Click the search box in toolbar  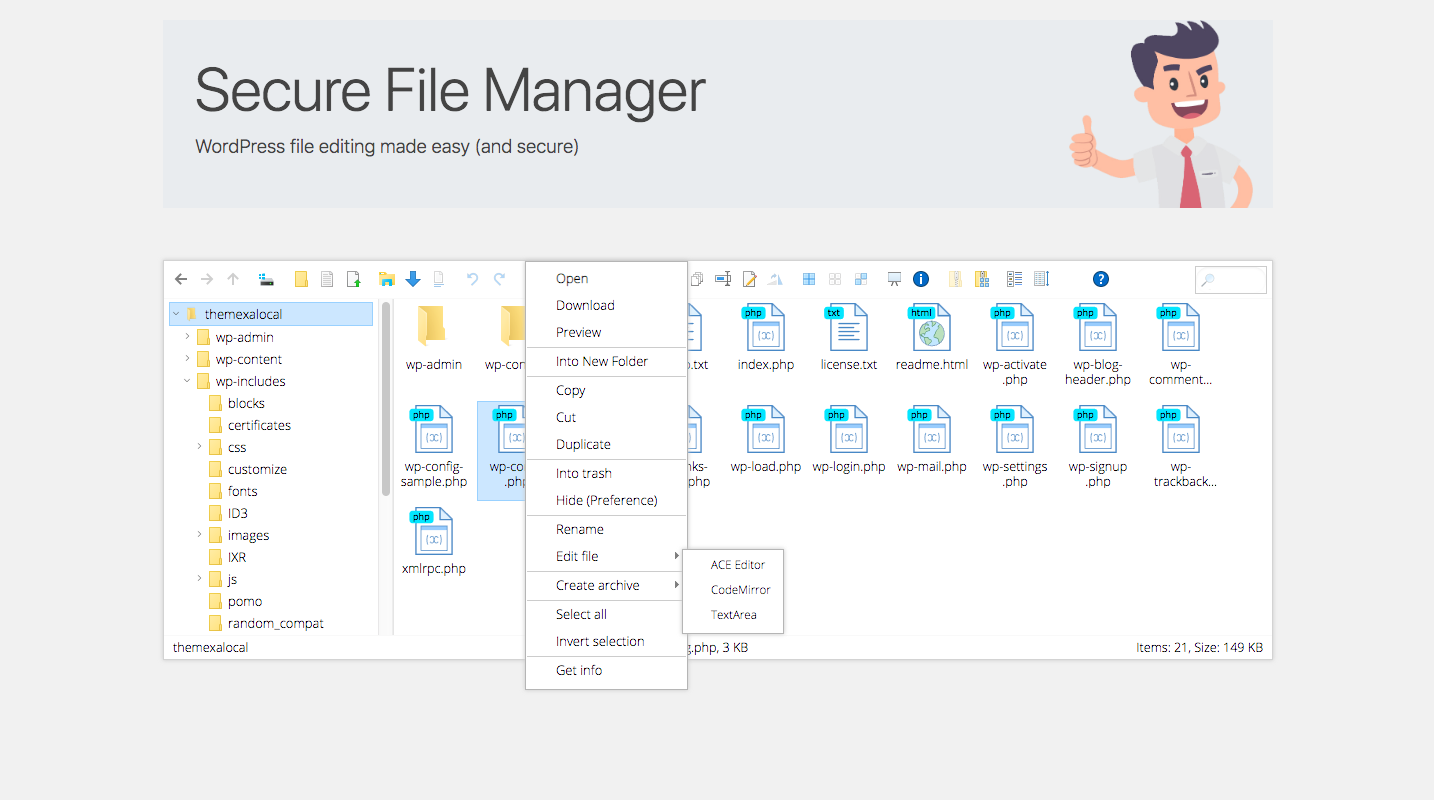1231,280
